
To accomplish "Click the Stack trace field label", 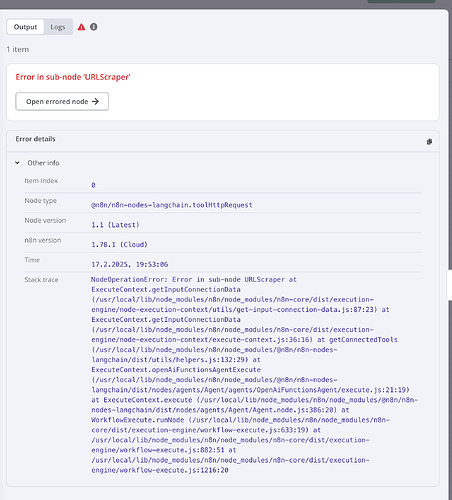I will point(41,280).
